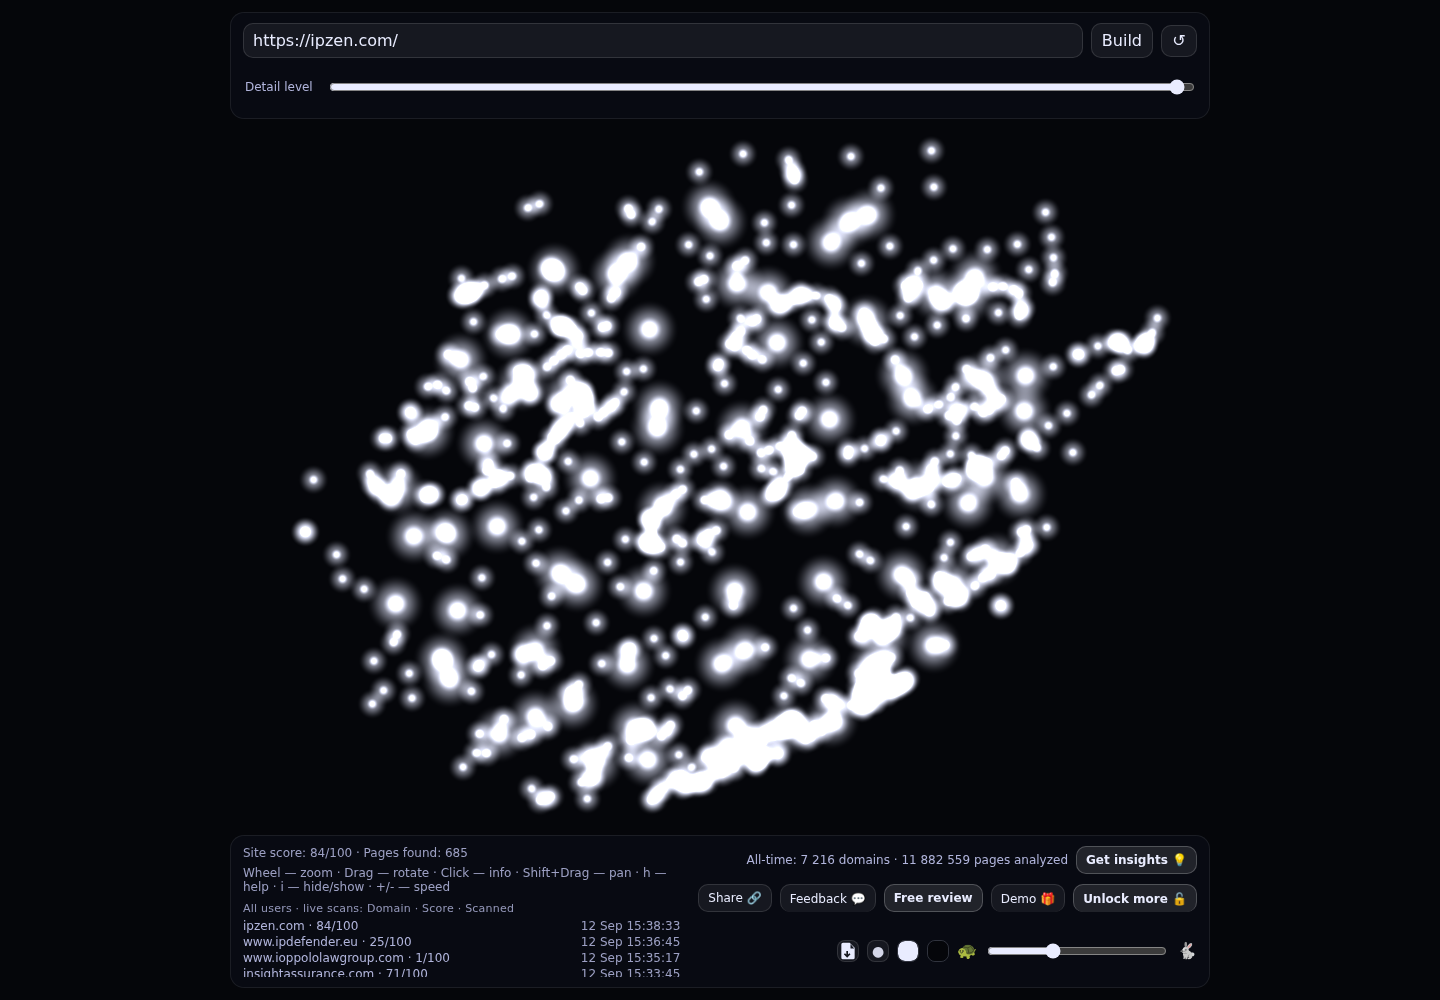Click the Wheel — zoom controls hint text
This screenshot has height=1000, width=1440.
click(x=455, y=880)
